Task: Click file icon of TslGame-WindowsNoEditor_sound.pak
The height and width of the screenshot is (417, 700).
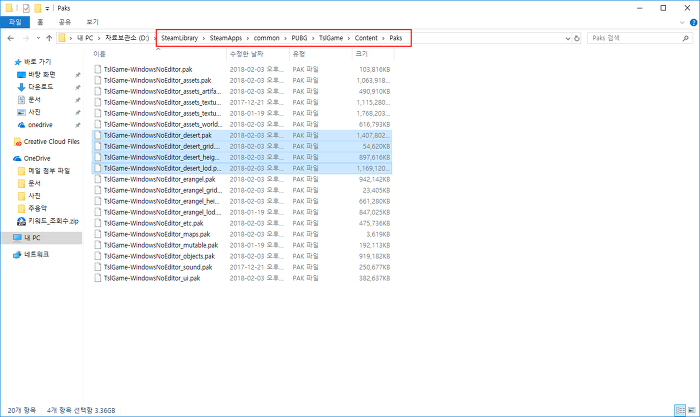Action: point(98,267)
